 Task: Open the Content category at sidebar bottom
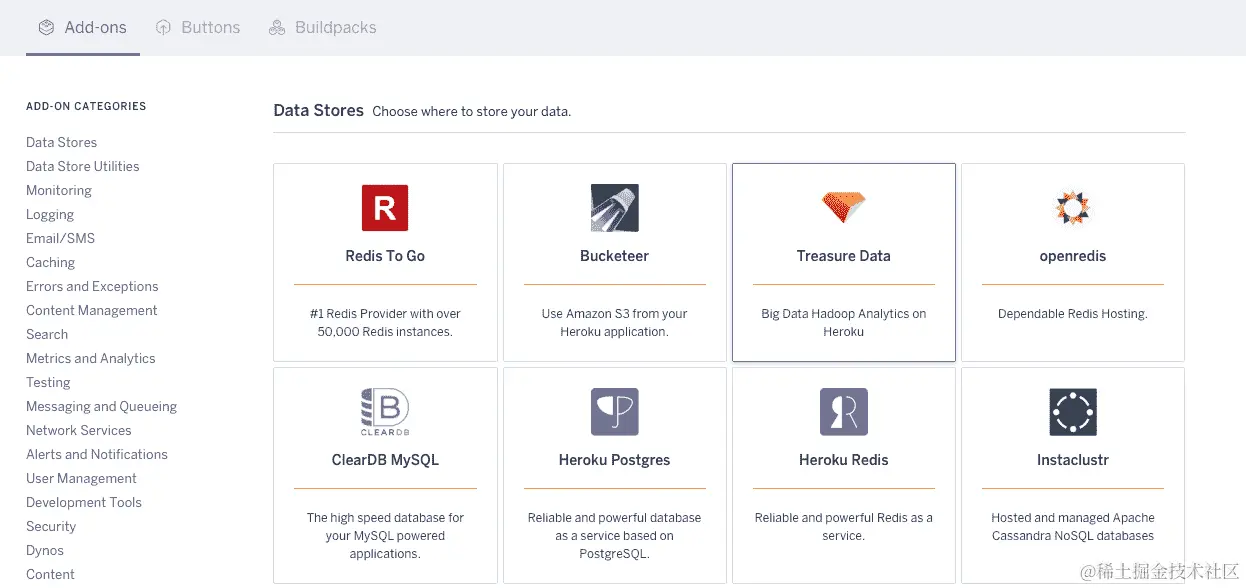(x=50, y=575)
